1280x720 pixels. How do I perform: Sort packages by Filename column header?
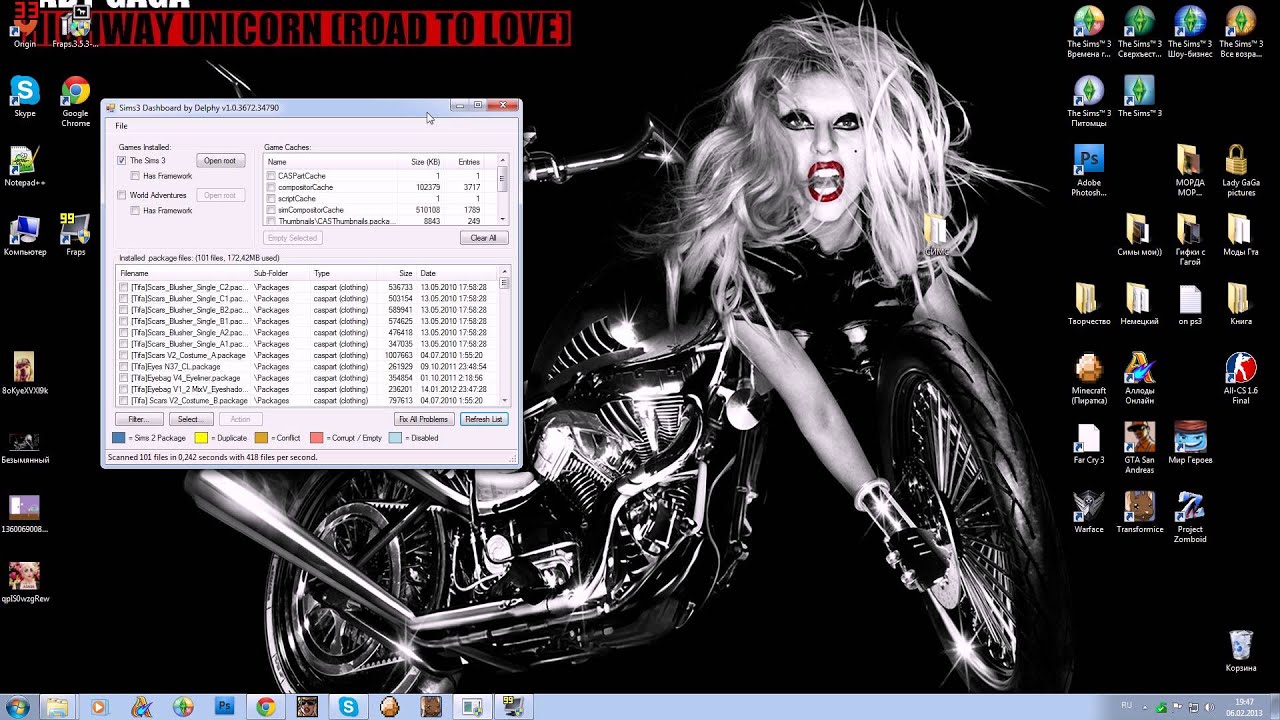tap(183, 273)
